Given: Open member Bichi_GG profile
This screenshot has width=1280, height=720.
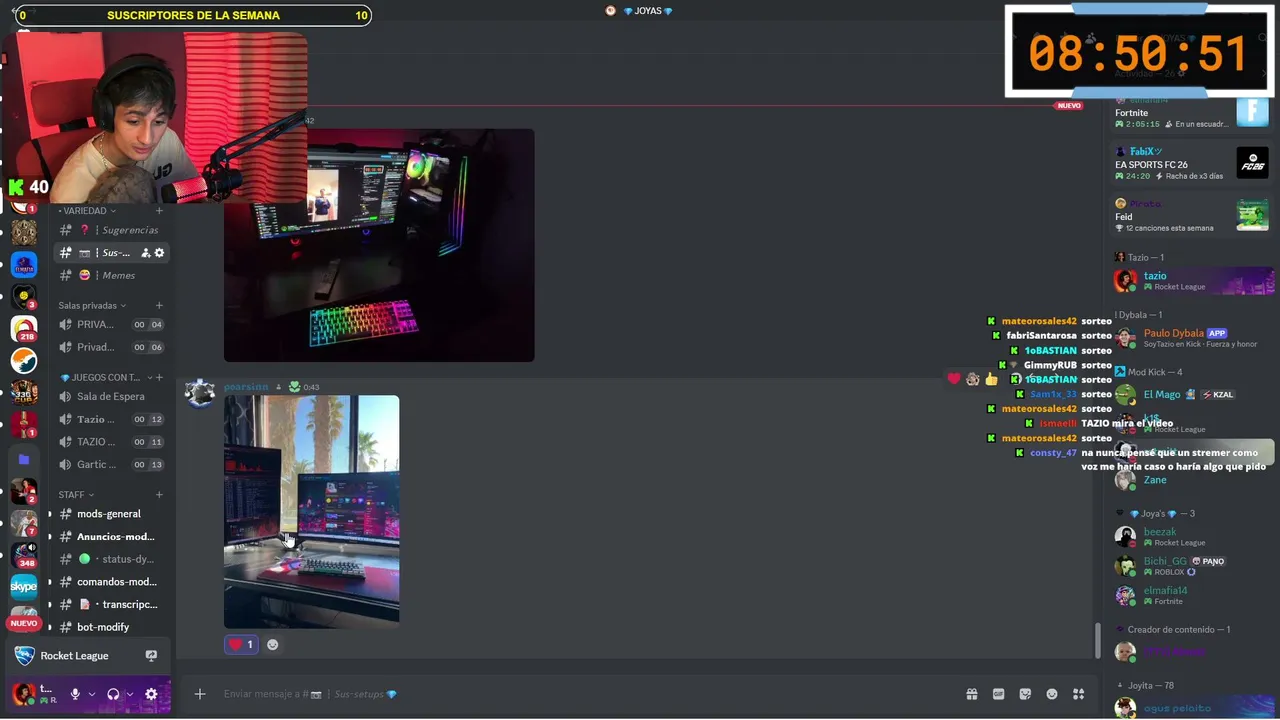Looking at the screenshot, I should [1192, 566].
